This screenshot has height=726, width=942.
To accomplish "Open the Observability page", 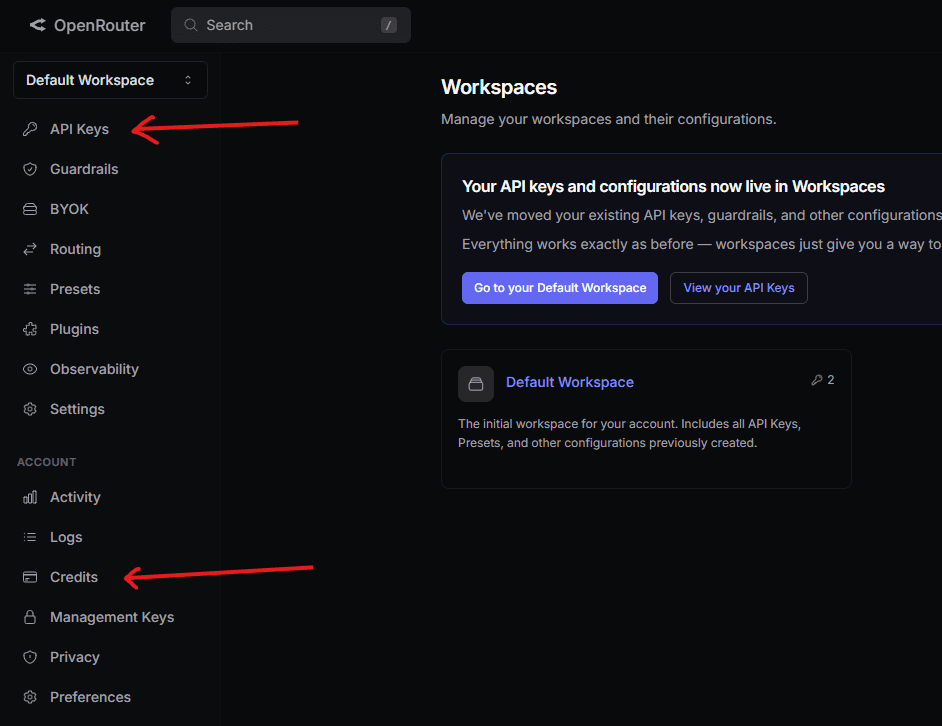I will pyautogui.click(x=94, y=369).
